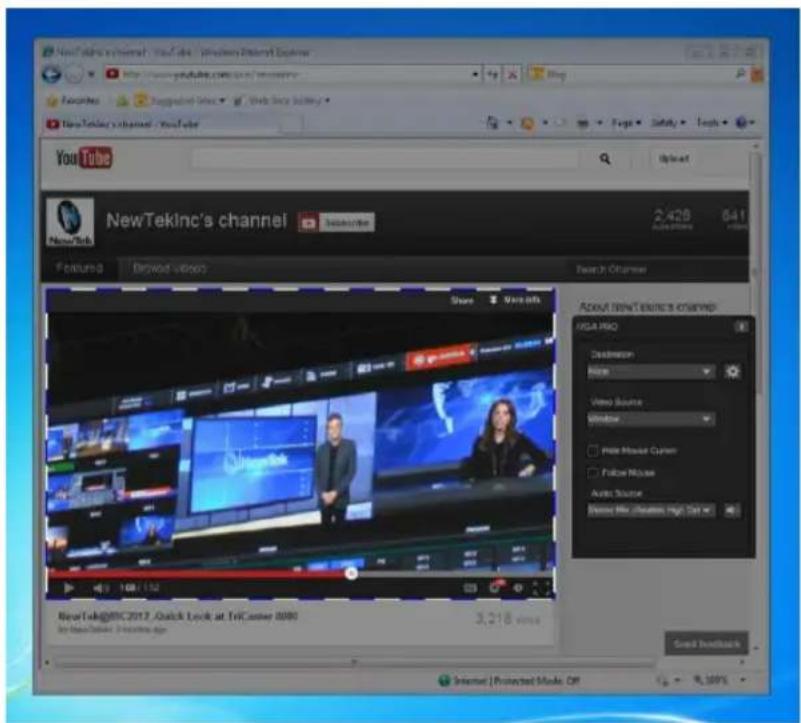Screen dimensions: 801x723
Task: Click the 'Internet | Protected Mode: Off' status
Action: click(509, 681)
